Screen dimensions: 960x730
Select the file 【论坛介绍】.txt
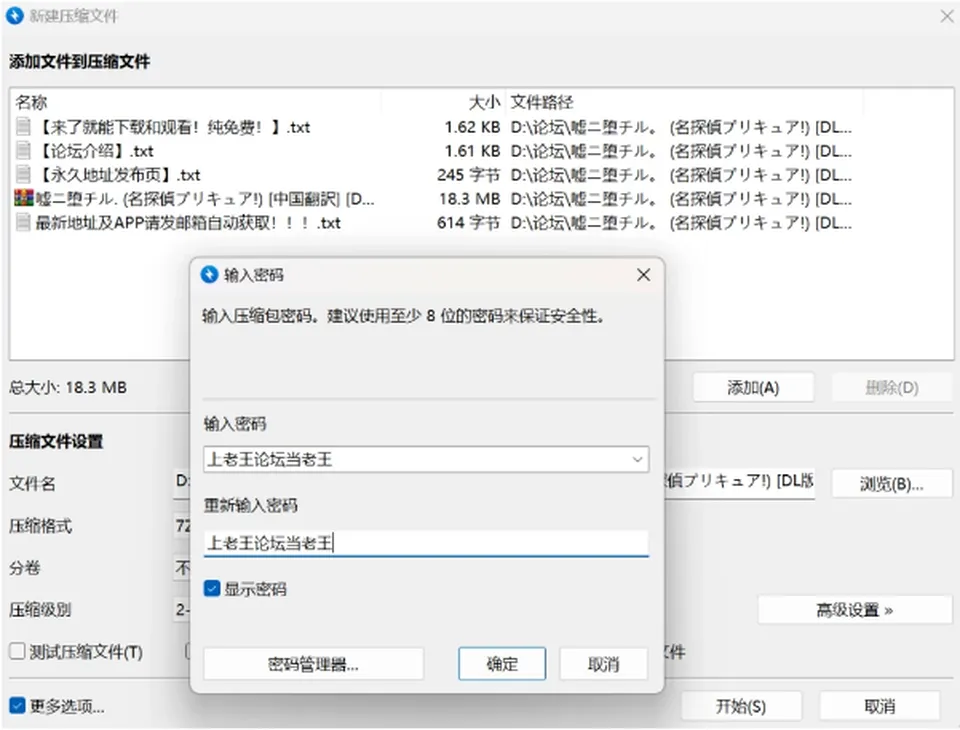point(95,151)
